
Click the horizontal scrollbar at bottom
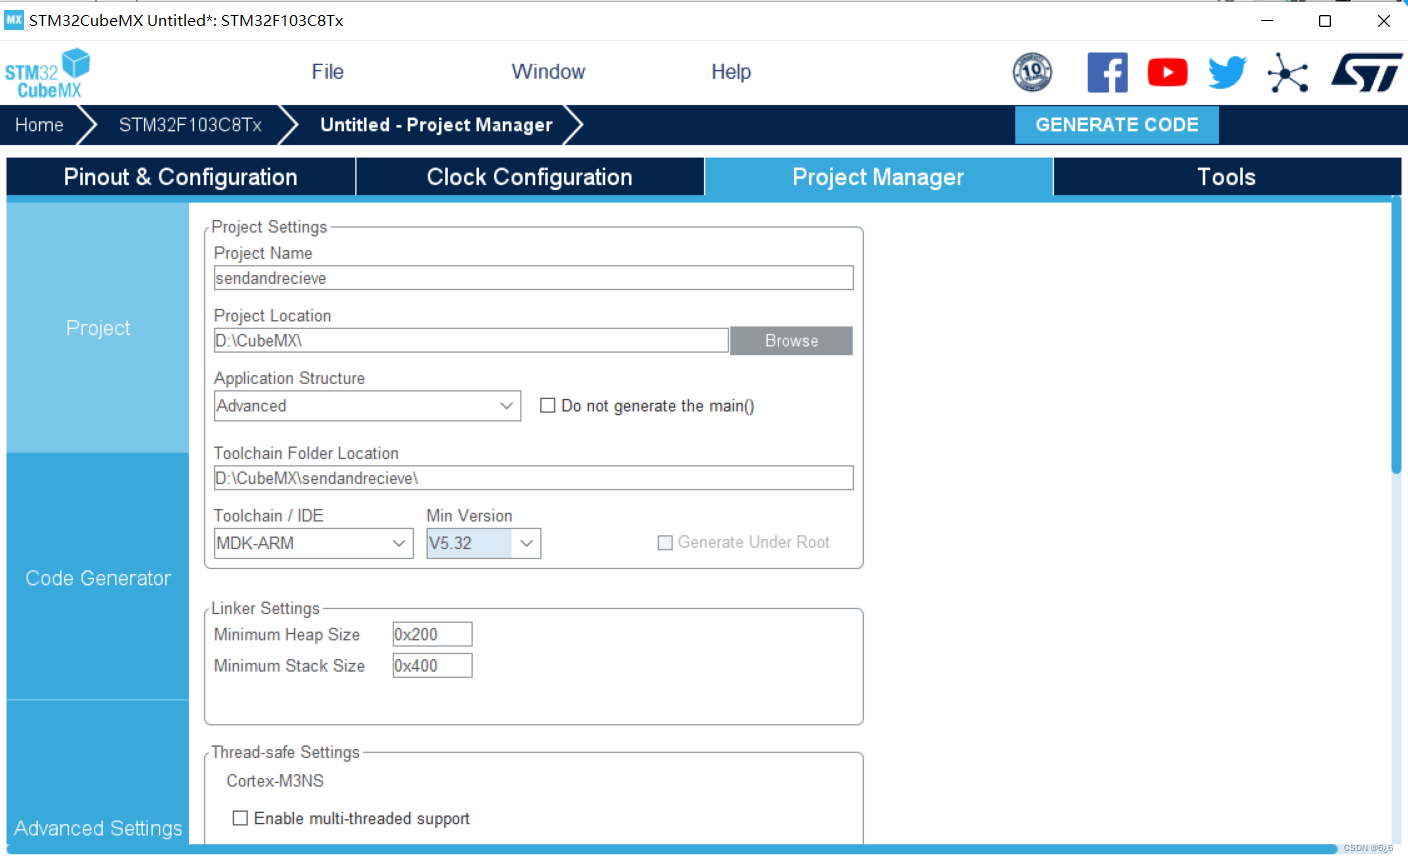tap(672, 849)
